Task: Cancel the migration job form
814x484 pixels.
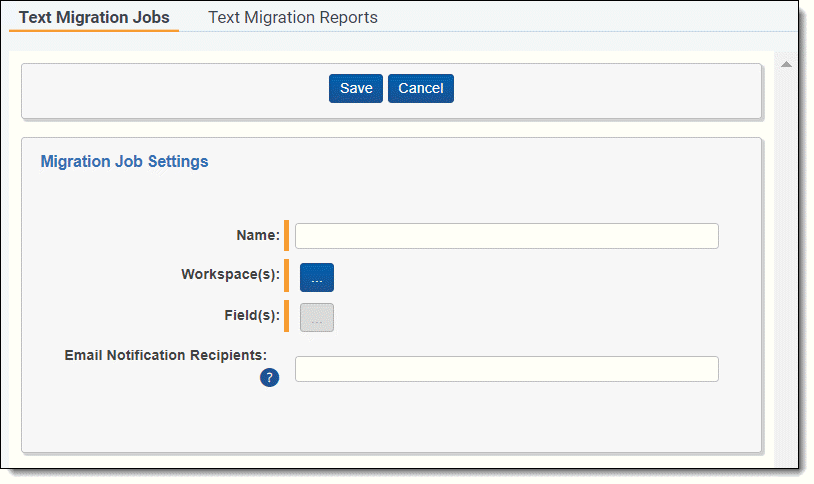Action: [420, 88]
